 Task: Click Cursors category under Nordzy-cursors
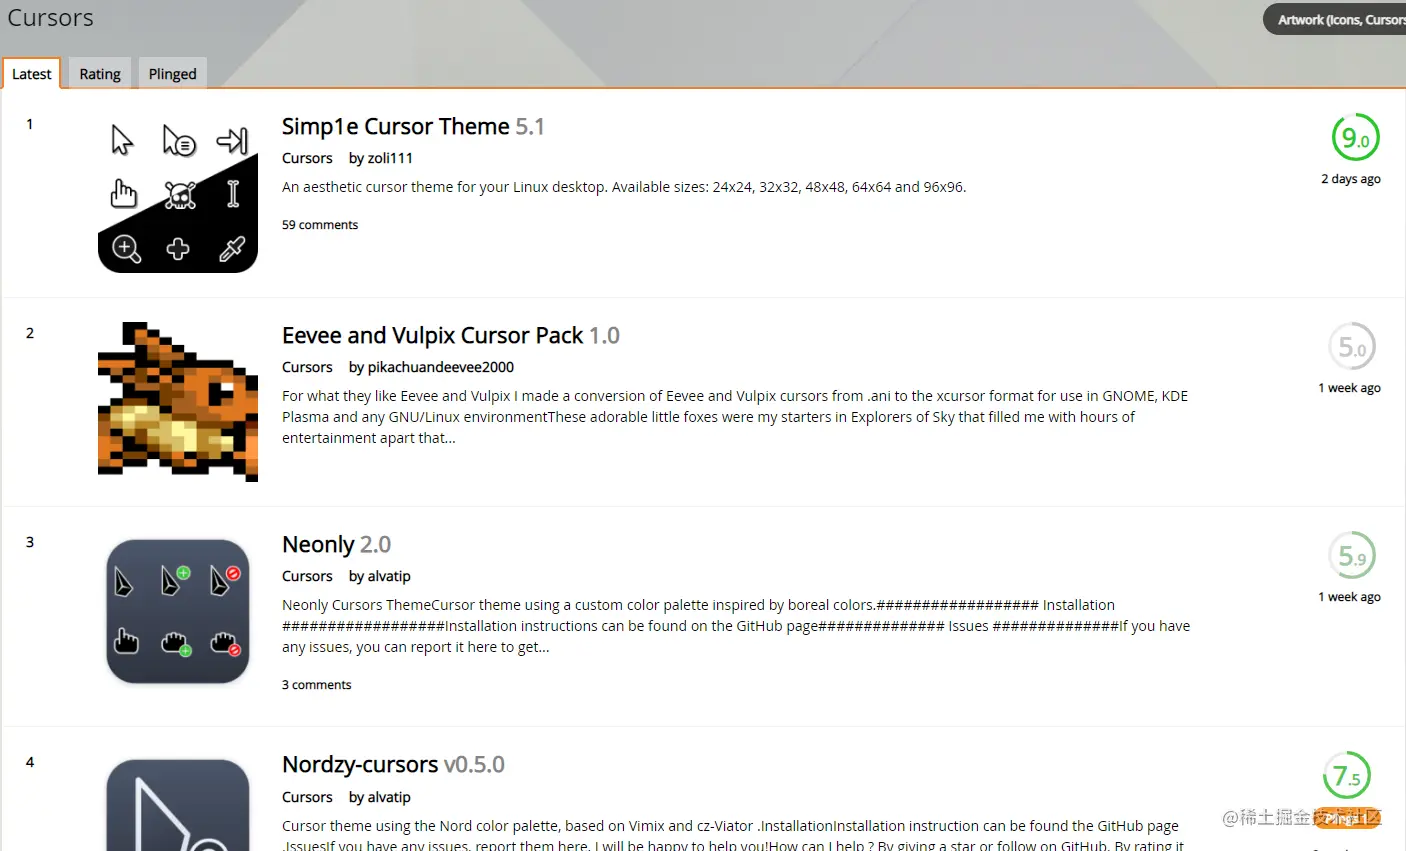(307, 797)
